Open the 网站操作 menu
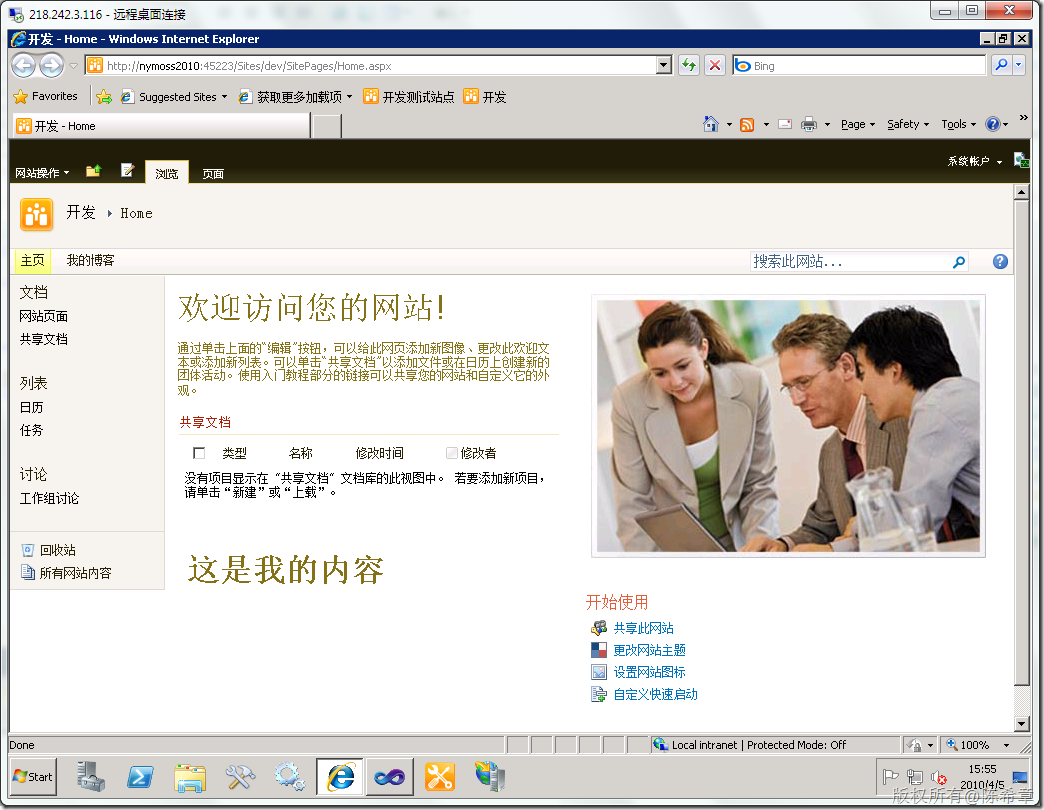This screenshot has width=1044, height=810. click(x=42, y=173)
